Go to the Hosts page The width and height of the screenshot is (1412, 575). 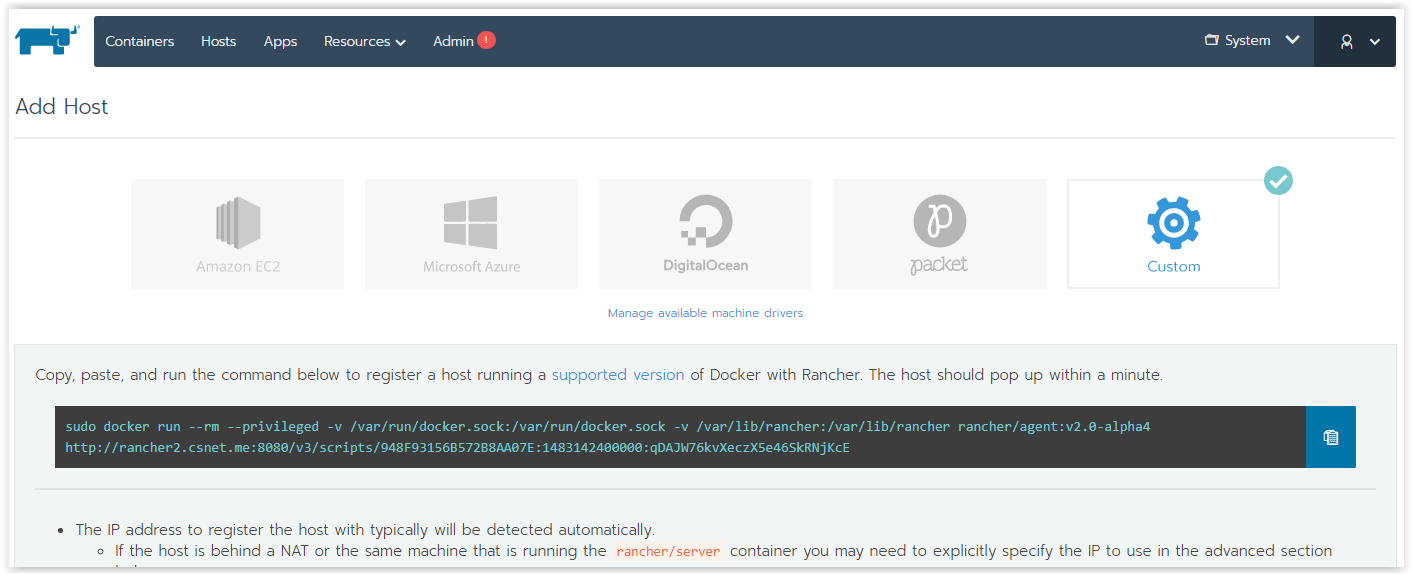pos(218,41)
